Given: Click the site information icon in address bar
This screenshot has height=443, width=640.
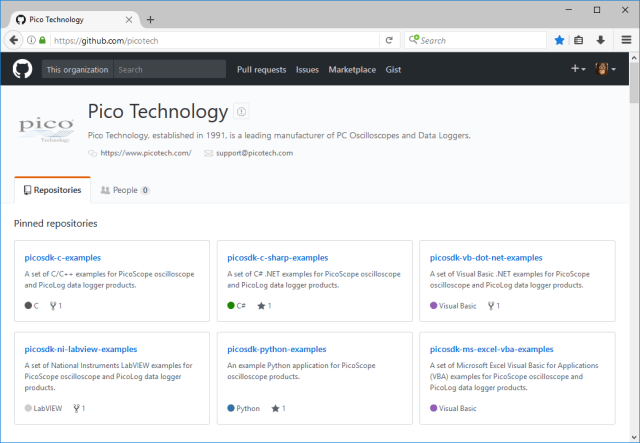Looking at the screenshot, I should [31, 40].
